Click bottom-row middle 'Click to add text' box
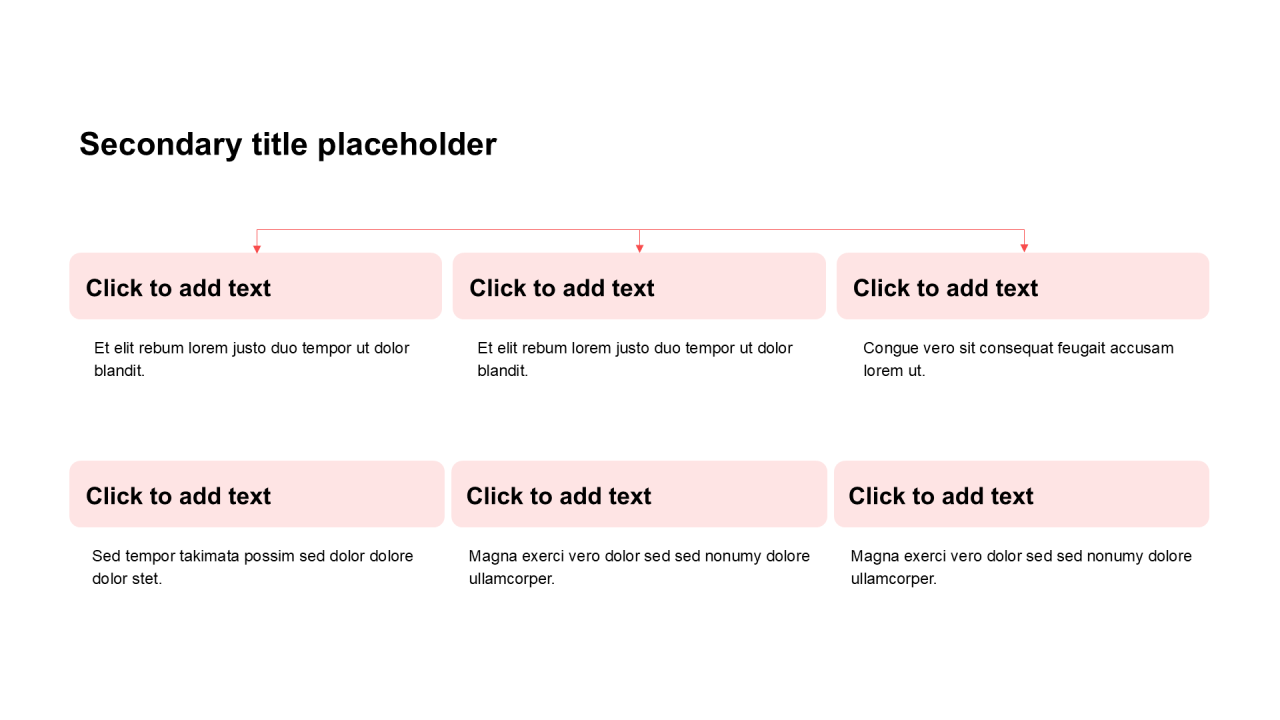Image resolution: width=1280 pixels, height=720 pixels. pyautogui.click(x=639, y=495)
